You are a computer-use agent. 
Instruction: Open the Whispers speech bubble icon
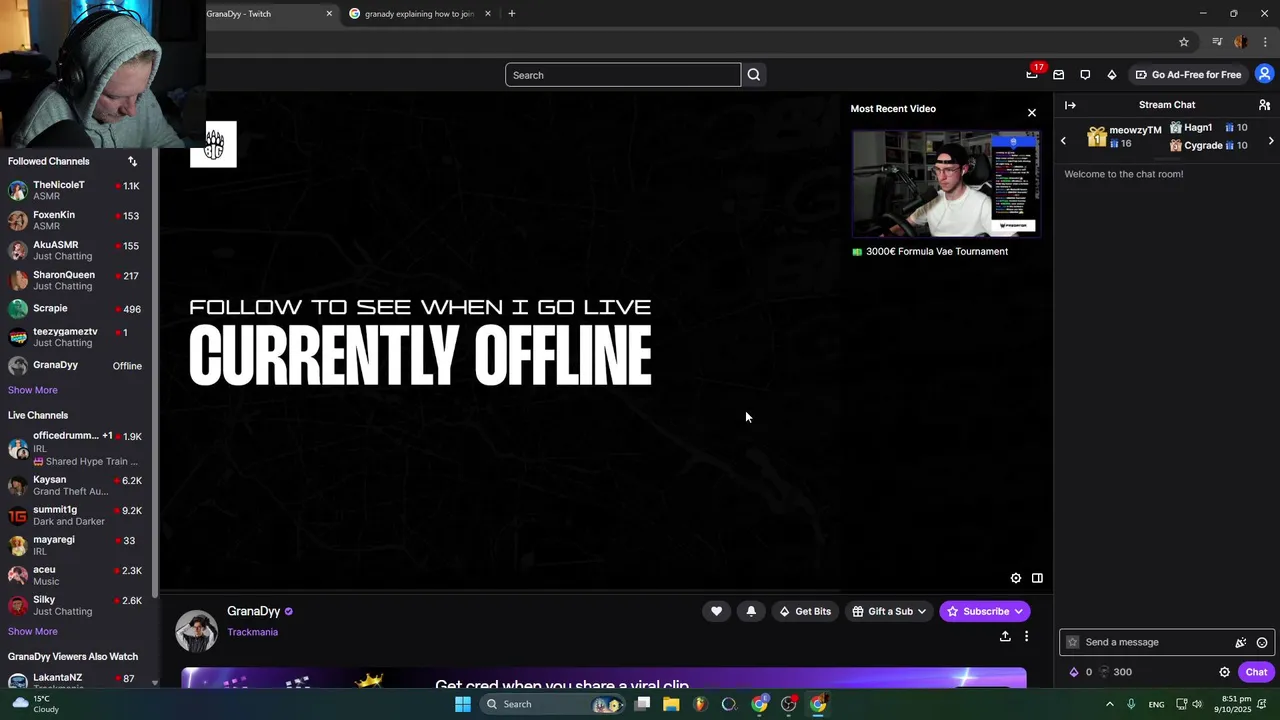click(x=1085, y=74)
